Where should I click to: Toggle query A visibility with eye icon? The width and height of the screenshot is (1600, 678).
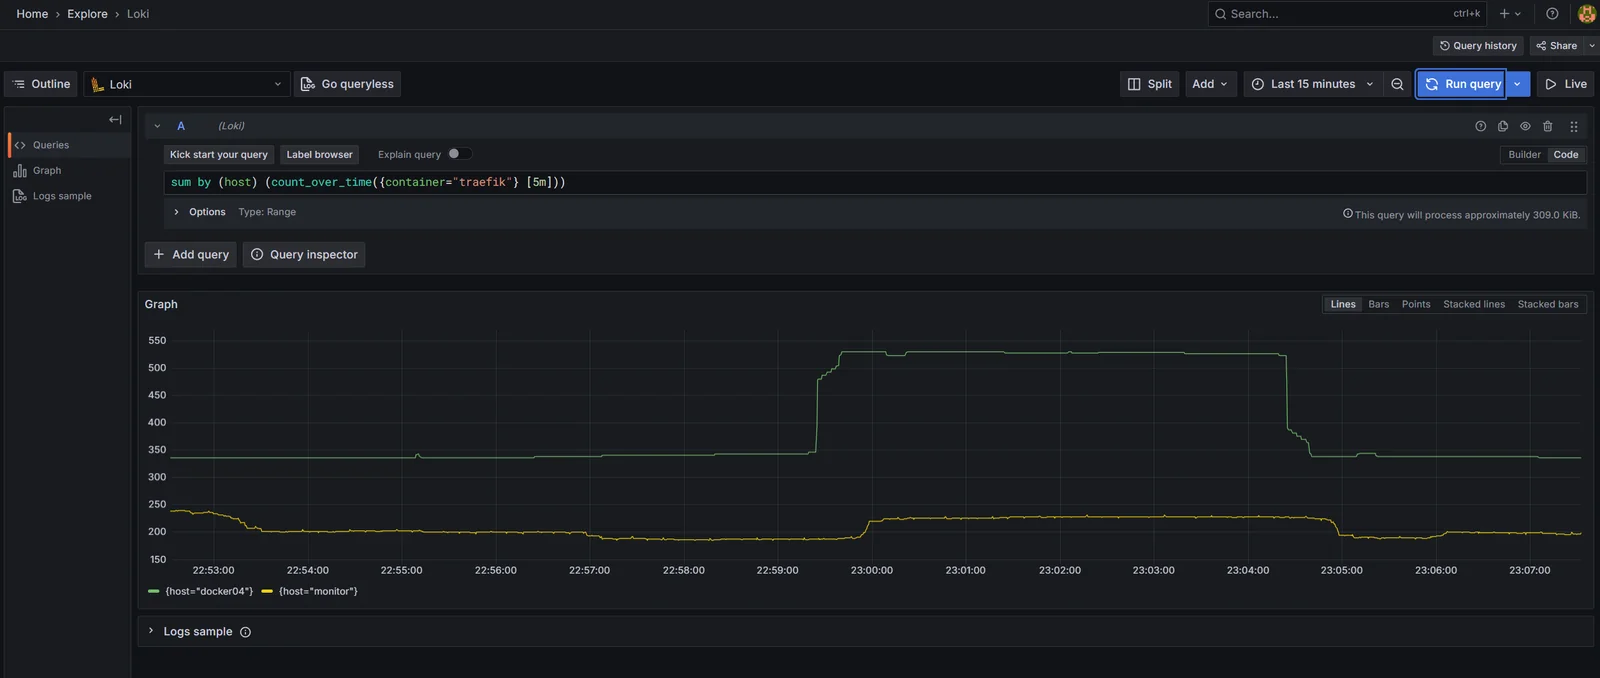tap(1525, 126)
